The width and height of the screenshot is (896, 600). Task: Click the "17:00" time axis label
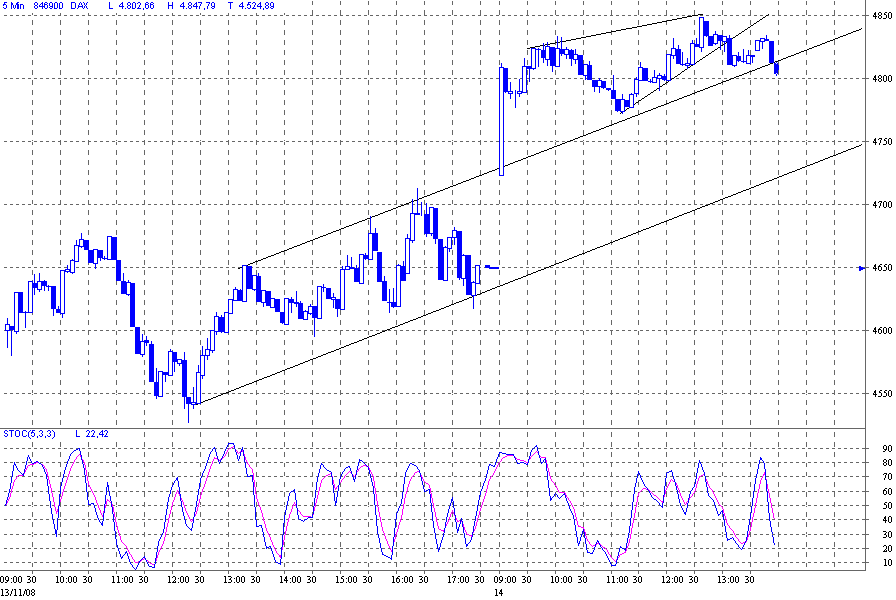[x=458, y=579]
